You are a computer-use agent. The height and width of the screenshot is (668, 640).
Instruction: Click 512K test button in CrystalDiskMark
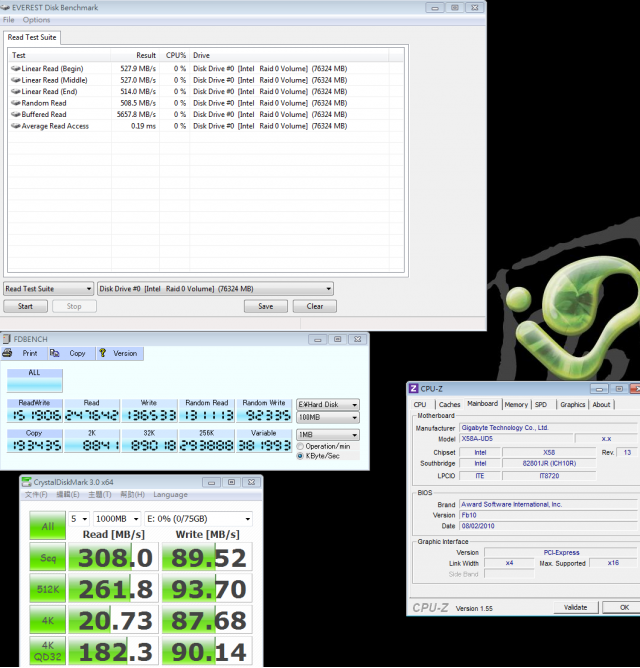click(47, 589)
